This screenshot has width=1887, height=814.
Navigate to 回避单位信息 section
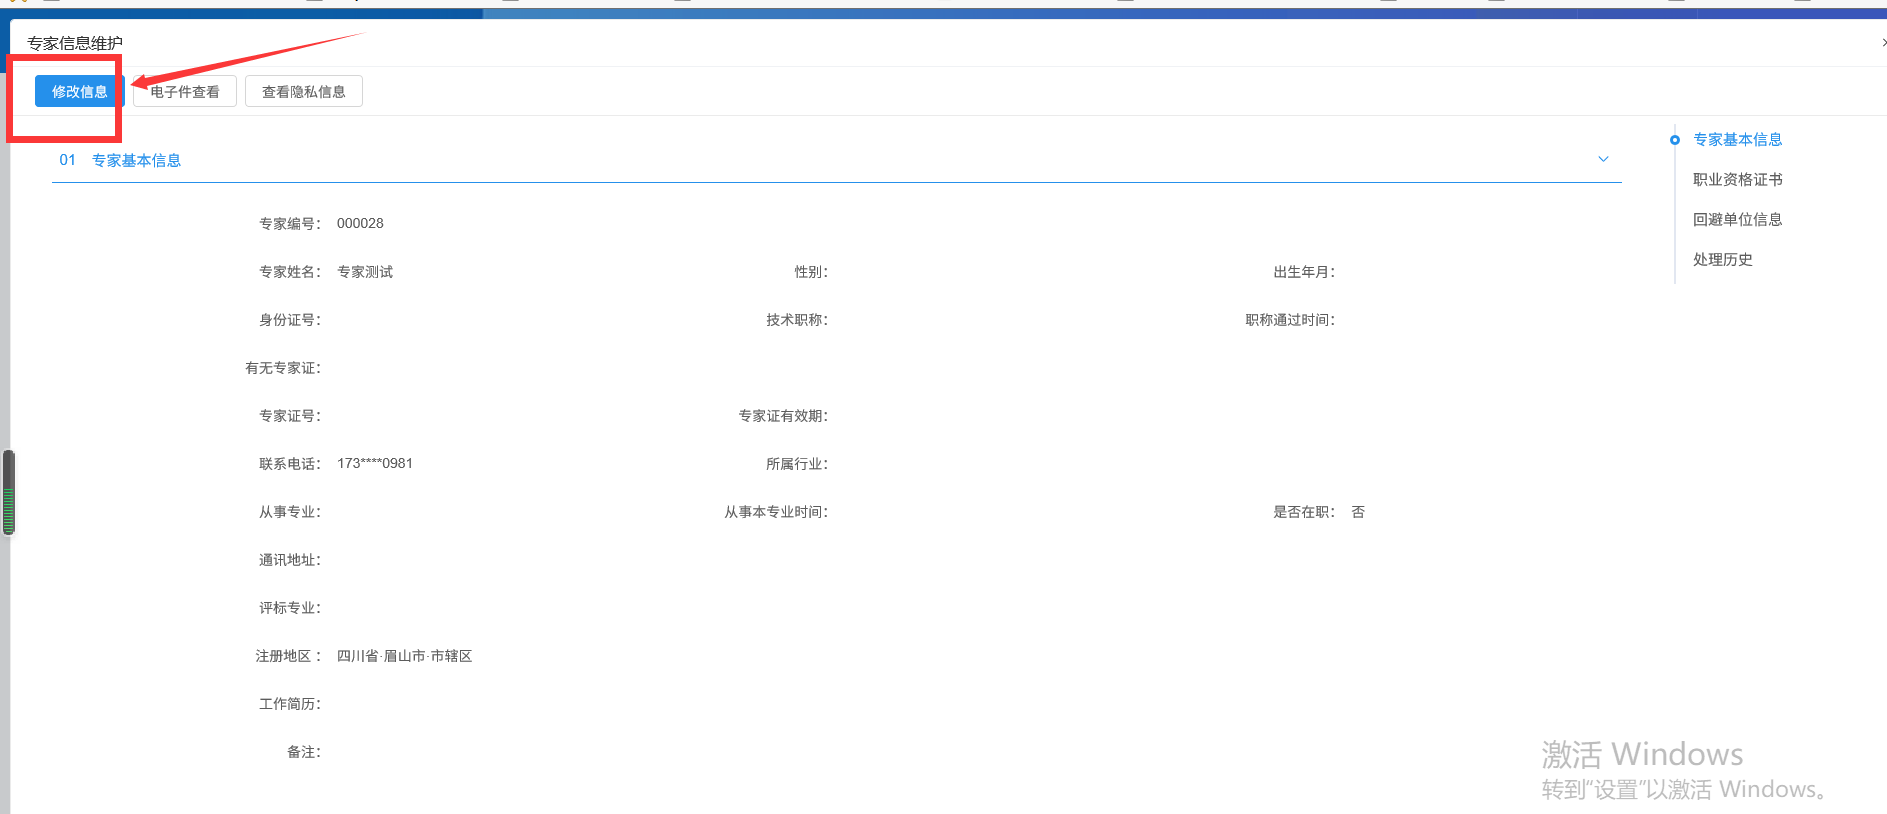point(1737,220)
